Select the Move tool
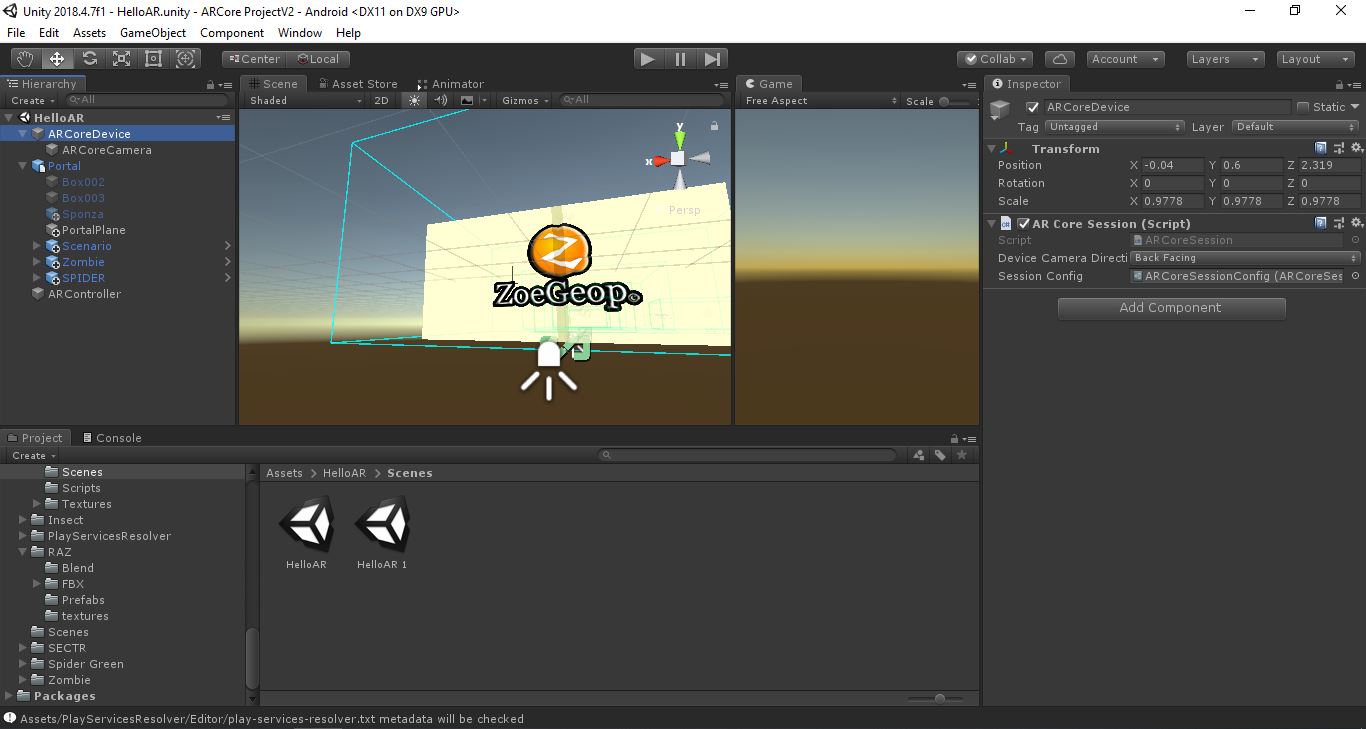 tap(57, 59)
